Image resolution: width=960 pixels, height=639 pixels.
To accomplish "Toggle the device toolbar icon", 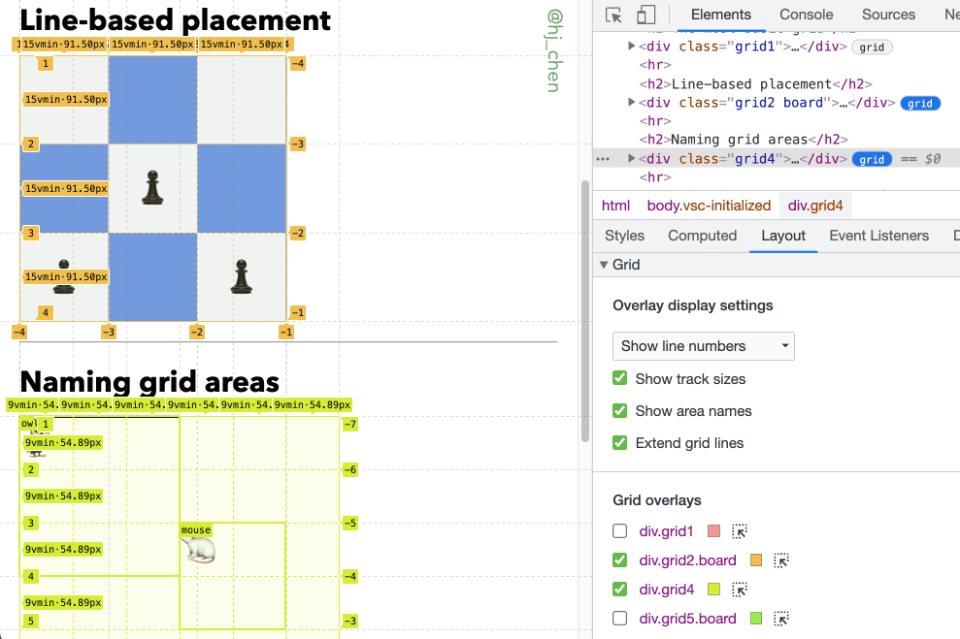I will pos(646,15).
